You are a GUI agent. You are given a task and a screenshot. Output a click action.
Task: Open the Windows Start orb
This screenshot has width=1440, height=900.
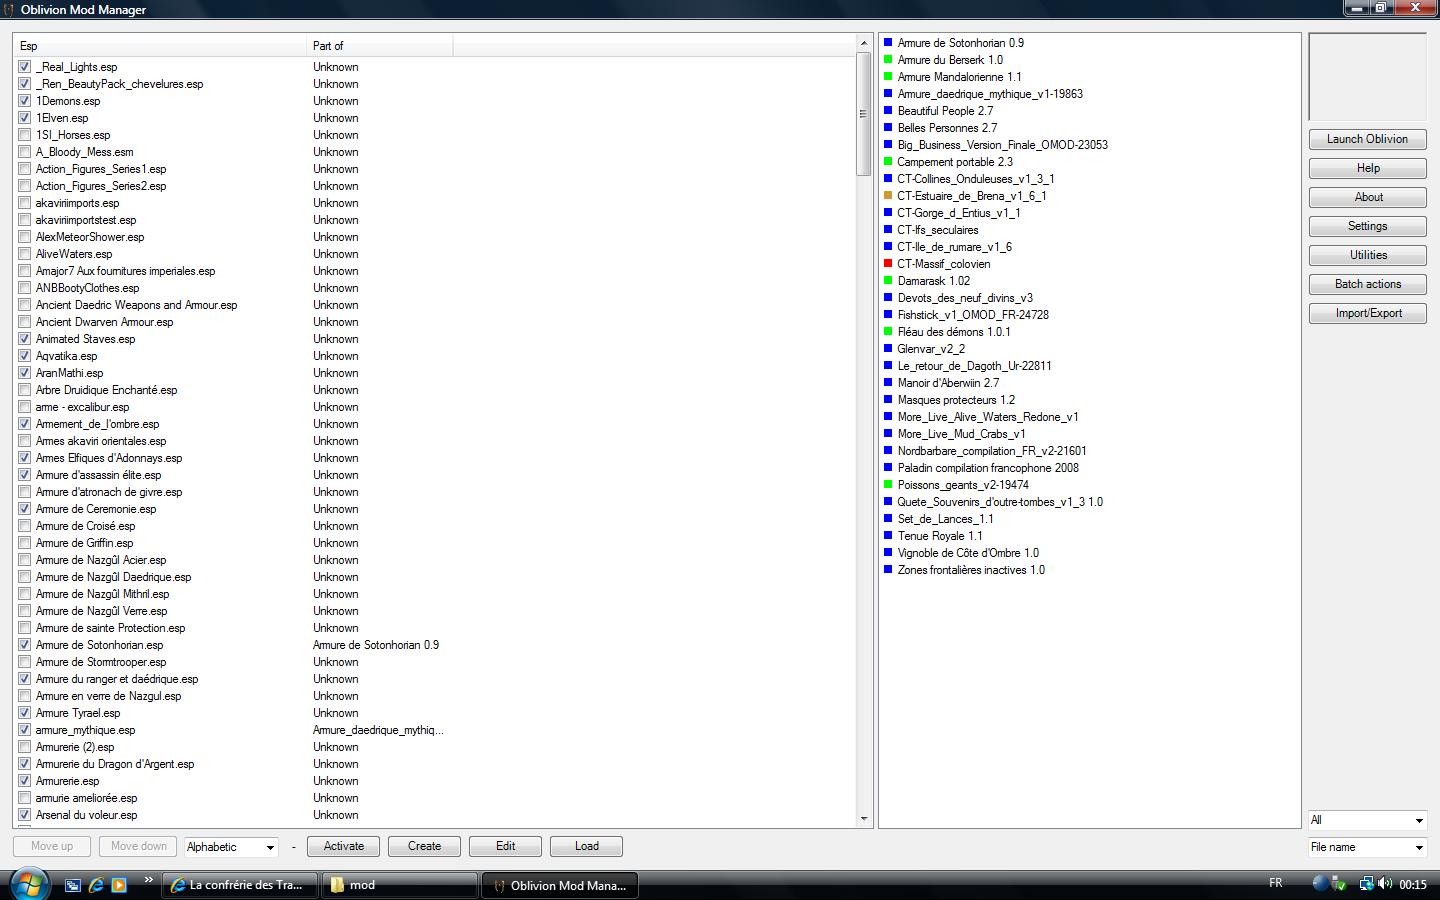click(x=28, y=884)
